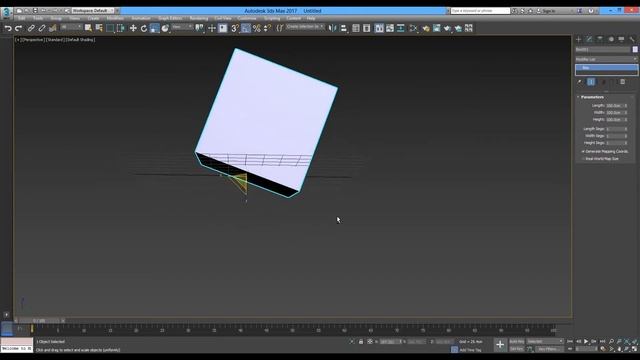Select the Bind to Space Warp tool
This screenshot has width=640, height=360.
tap(52, 28)
